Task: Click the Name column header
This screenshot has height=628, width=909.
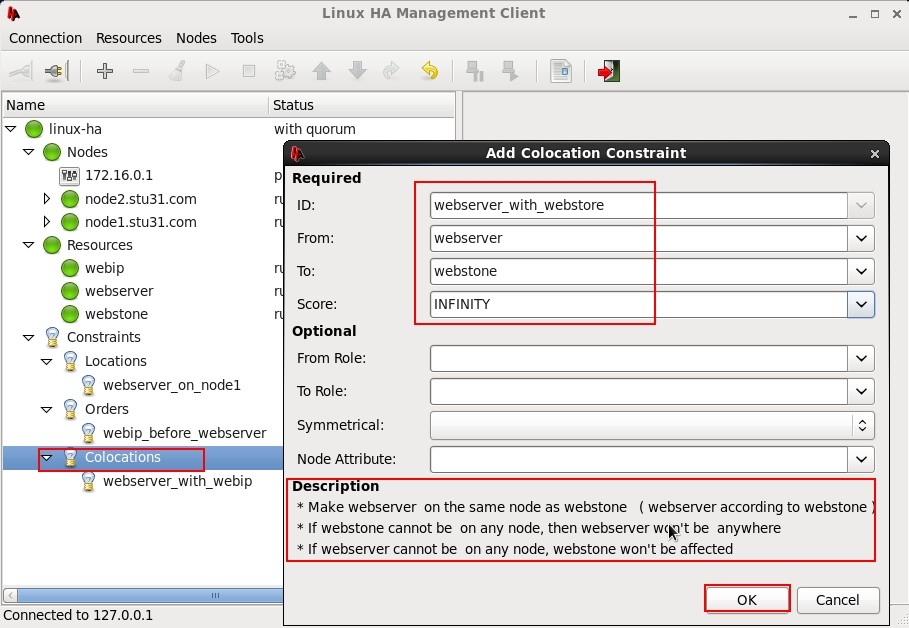Action: [x=135, y=105]
